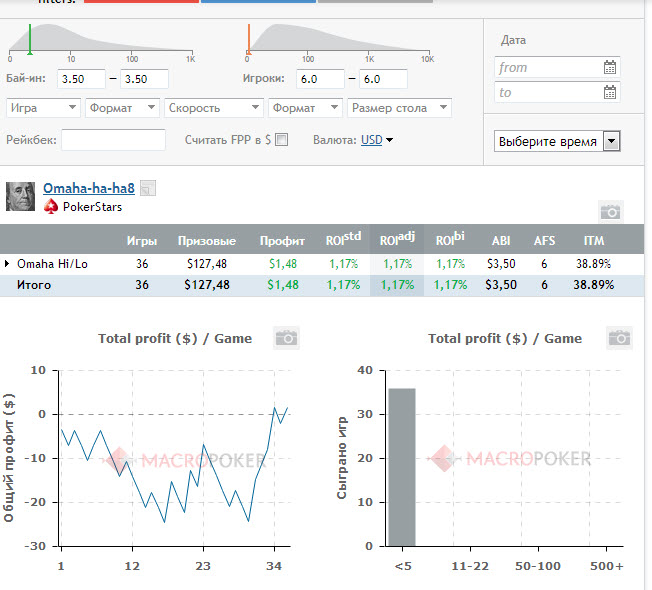The image size is (652, 590).
Task: Open the USD currency dropdown
Action: click(377, 140)
